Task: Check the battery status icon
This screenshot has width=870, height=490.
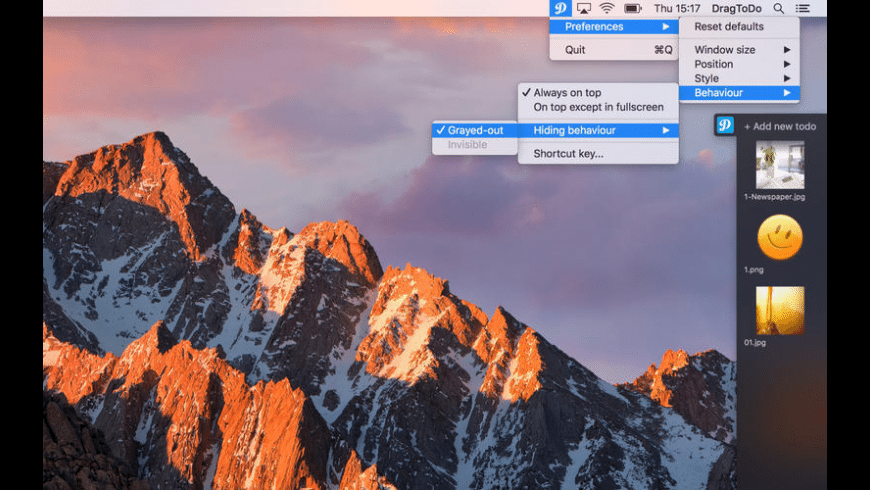Action: (633, 8)
